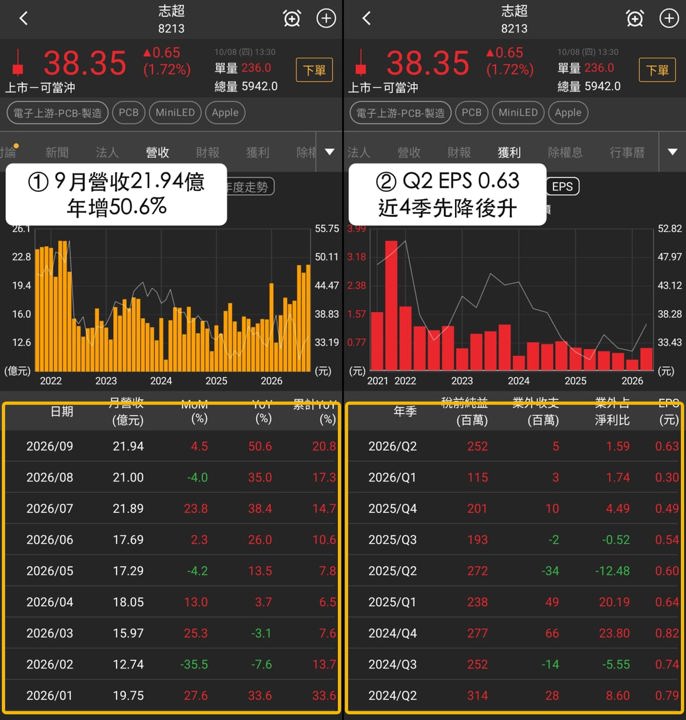Select the 2026/03 revenue row
This screenshot has width=686, height=720.
point(171,633)
